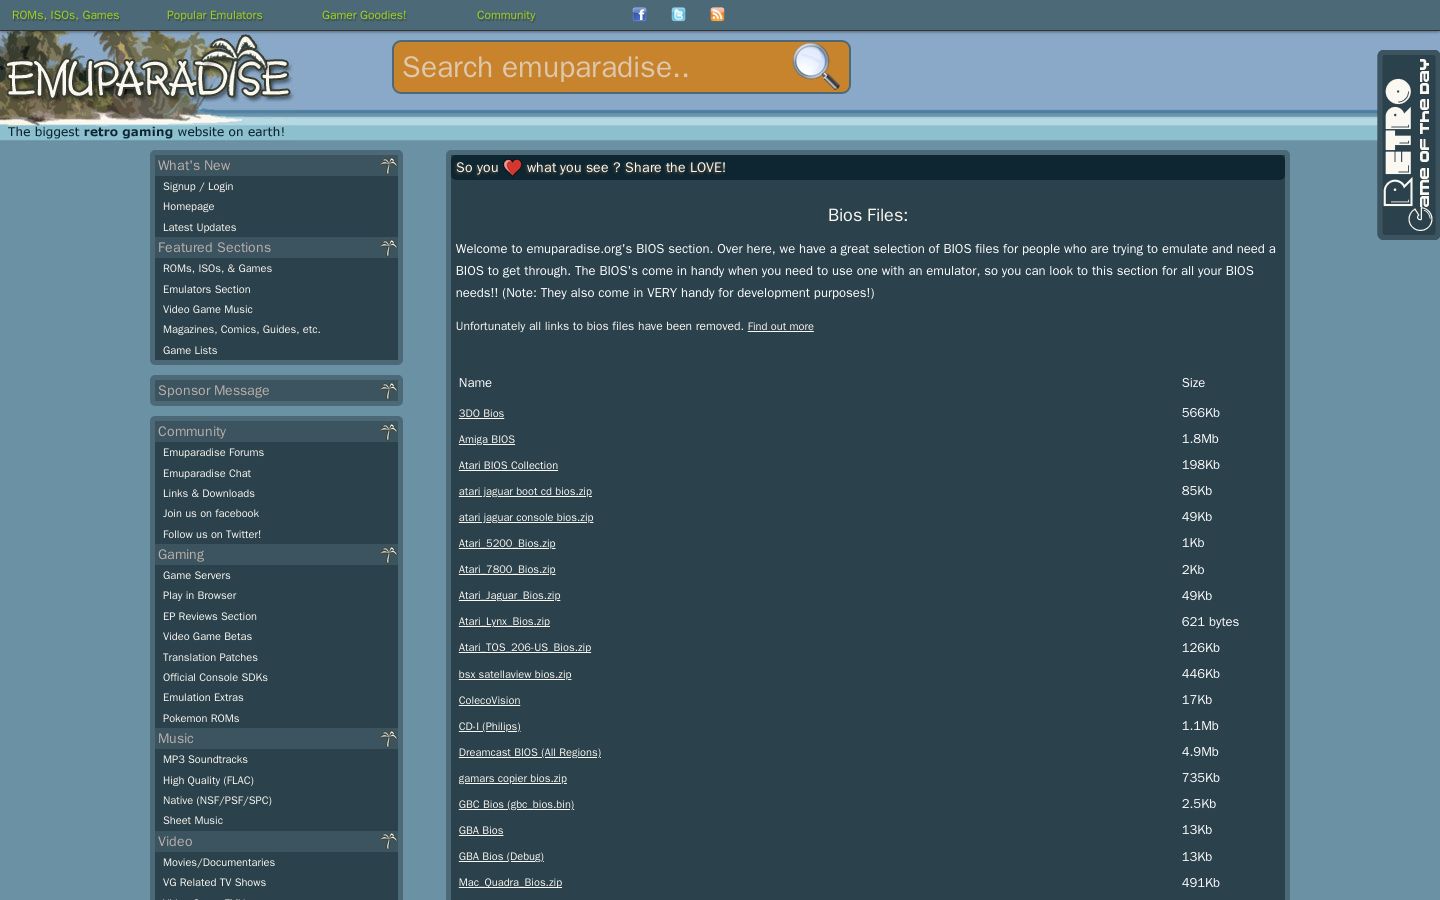This screenshot has width=1440, height=900.
Task: Open Latest Updates link
Action: 200,227
